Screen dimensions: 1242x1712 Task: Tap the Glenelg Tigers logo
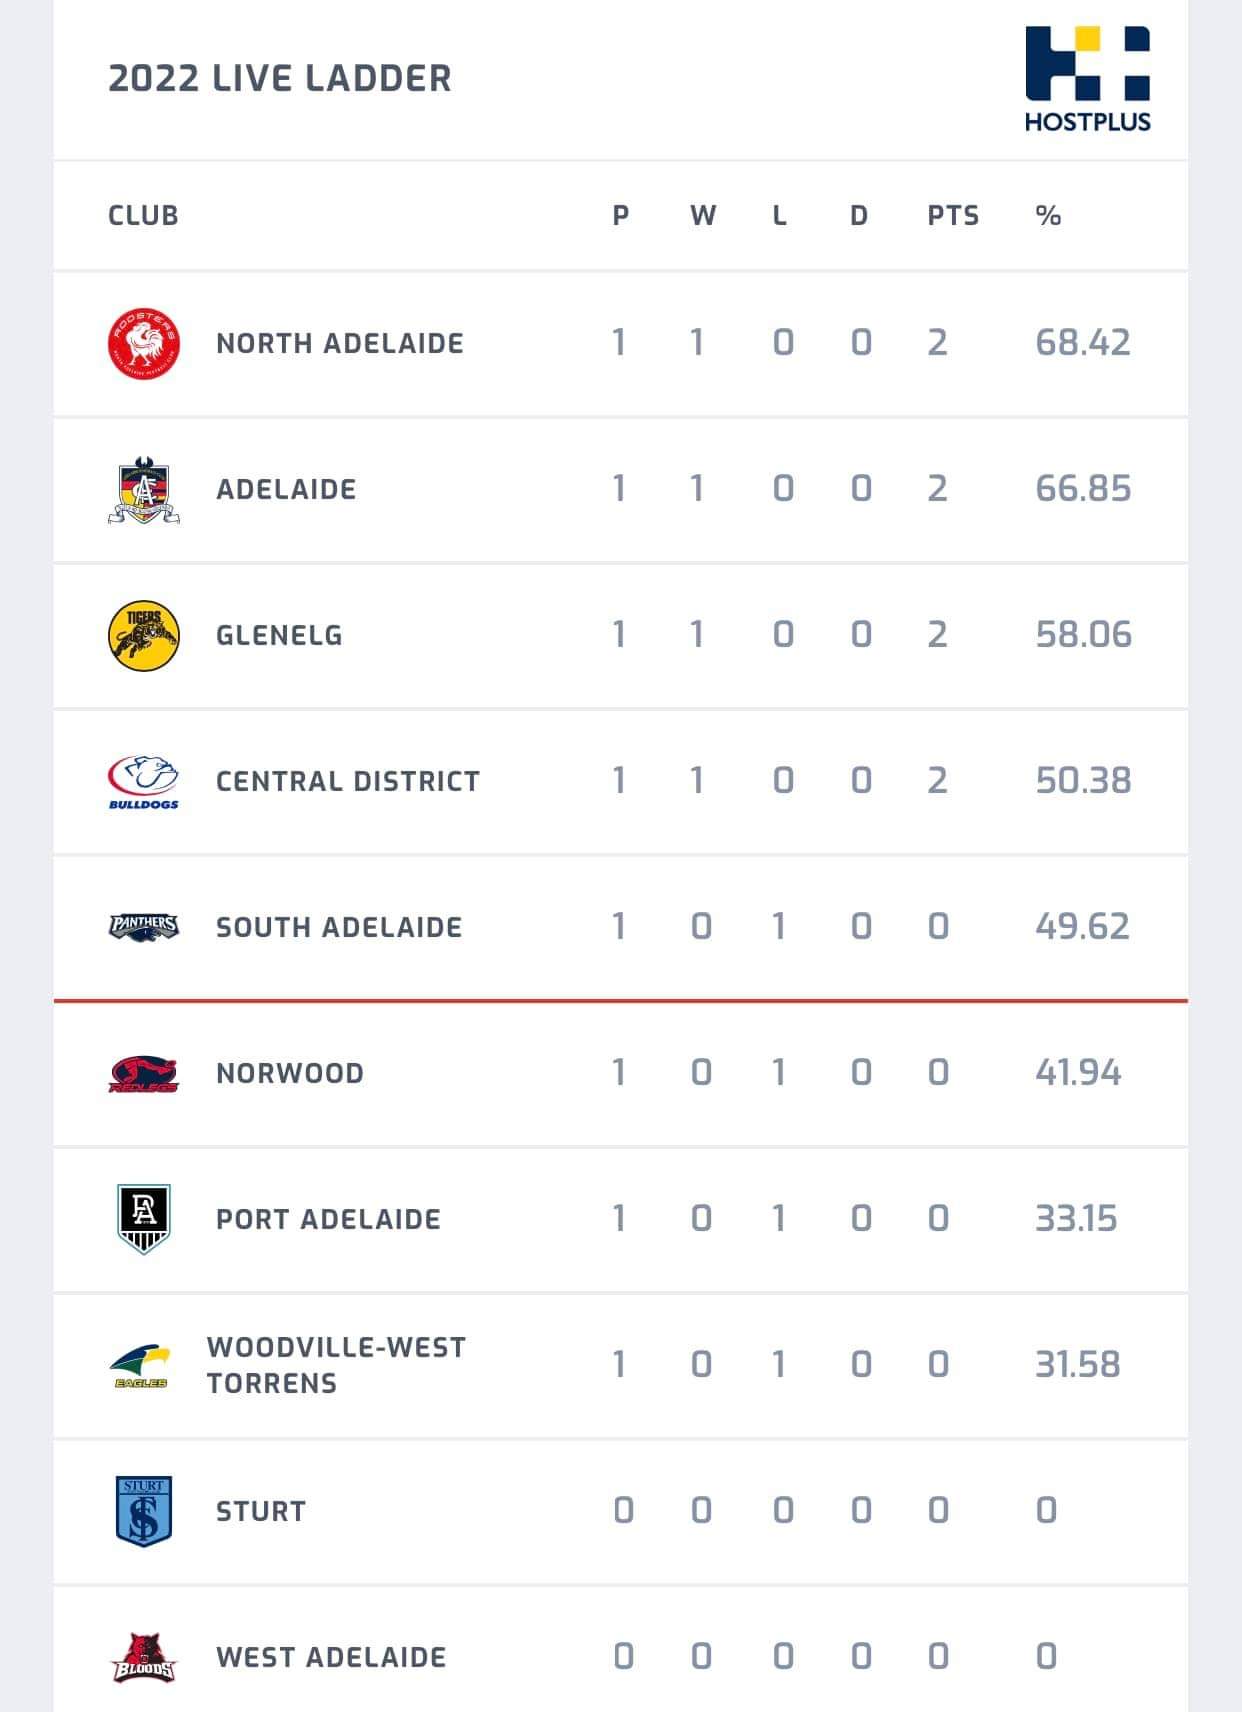pos(143,635)
